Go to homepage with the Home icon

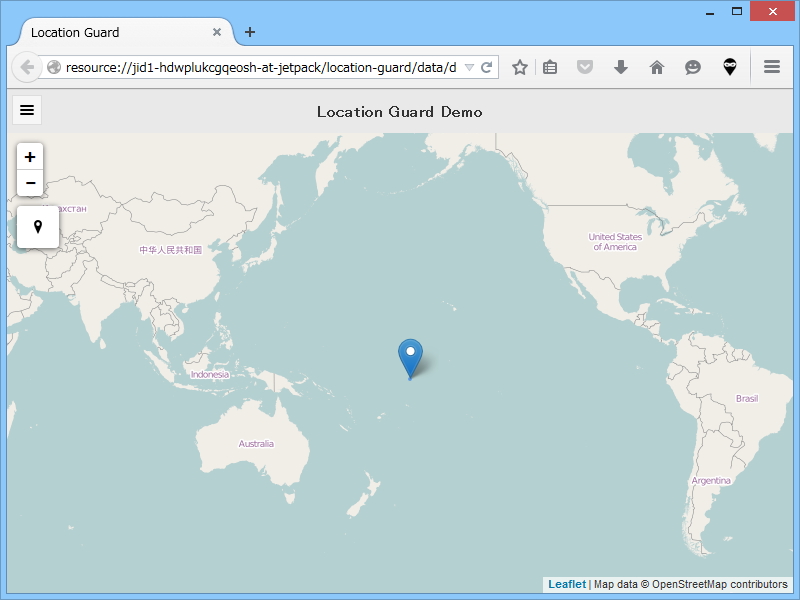[656, 67]
